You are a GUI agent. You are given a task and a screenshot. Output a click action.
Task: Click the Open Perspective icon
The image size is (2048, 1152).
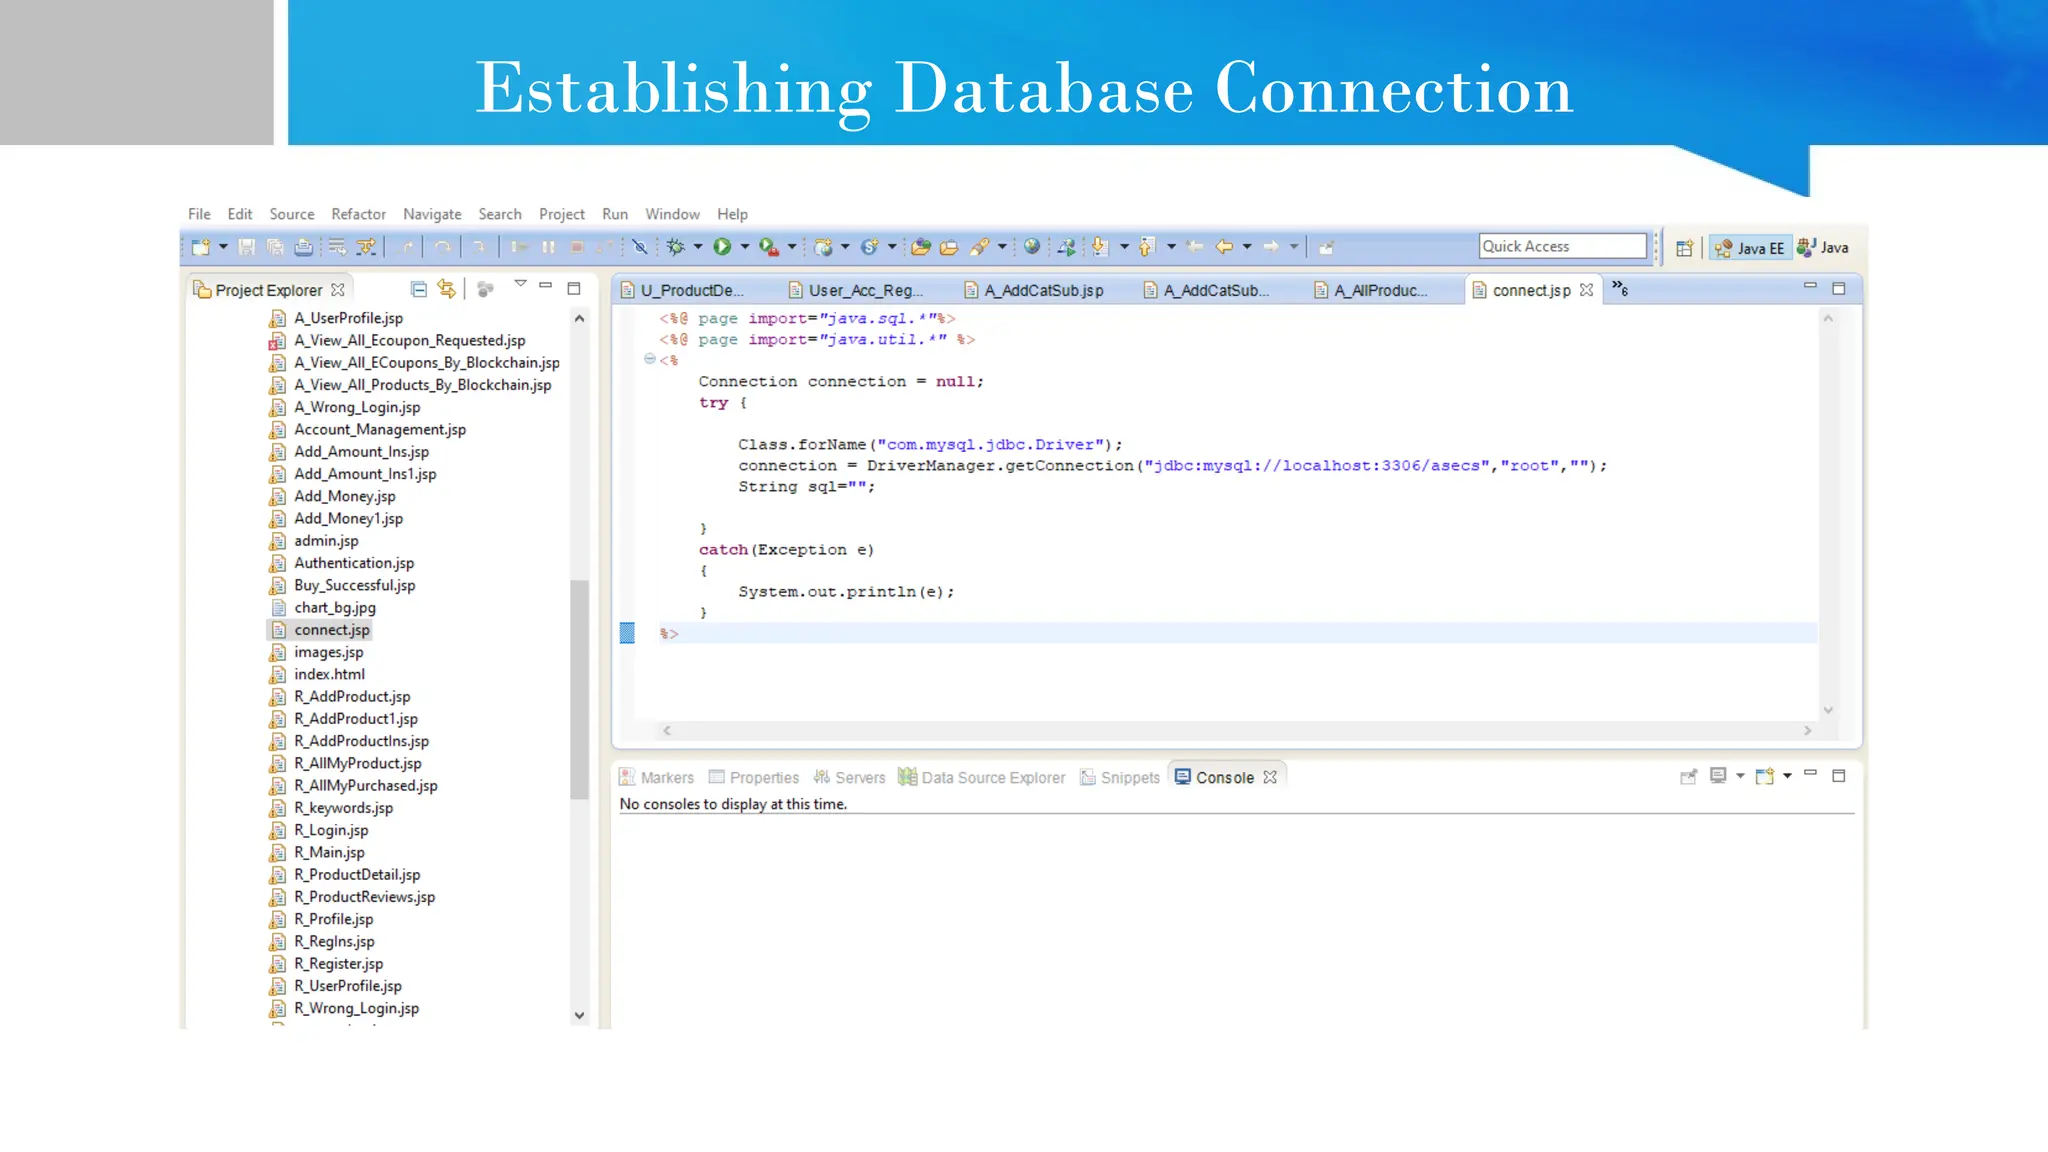(x=1685, y=248)
